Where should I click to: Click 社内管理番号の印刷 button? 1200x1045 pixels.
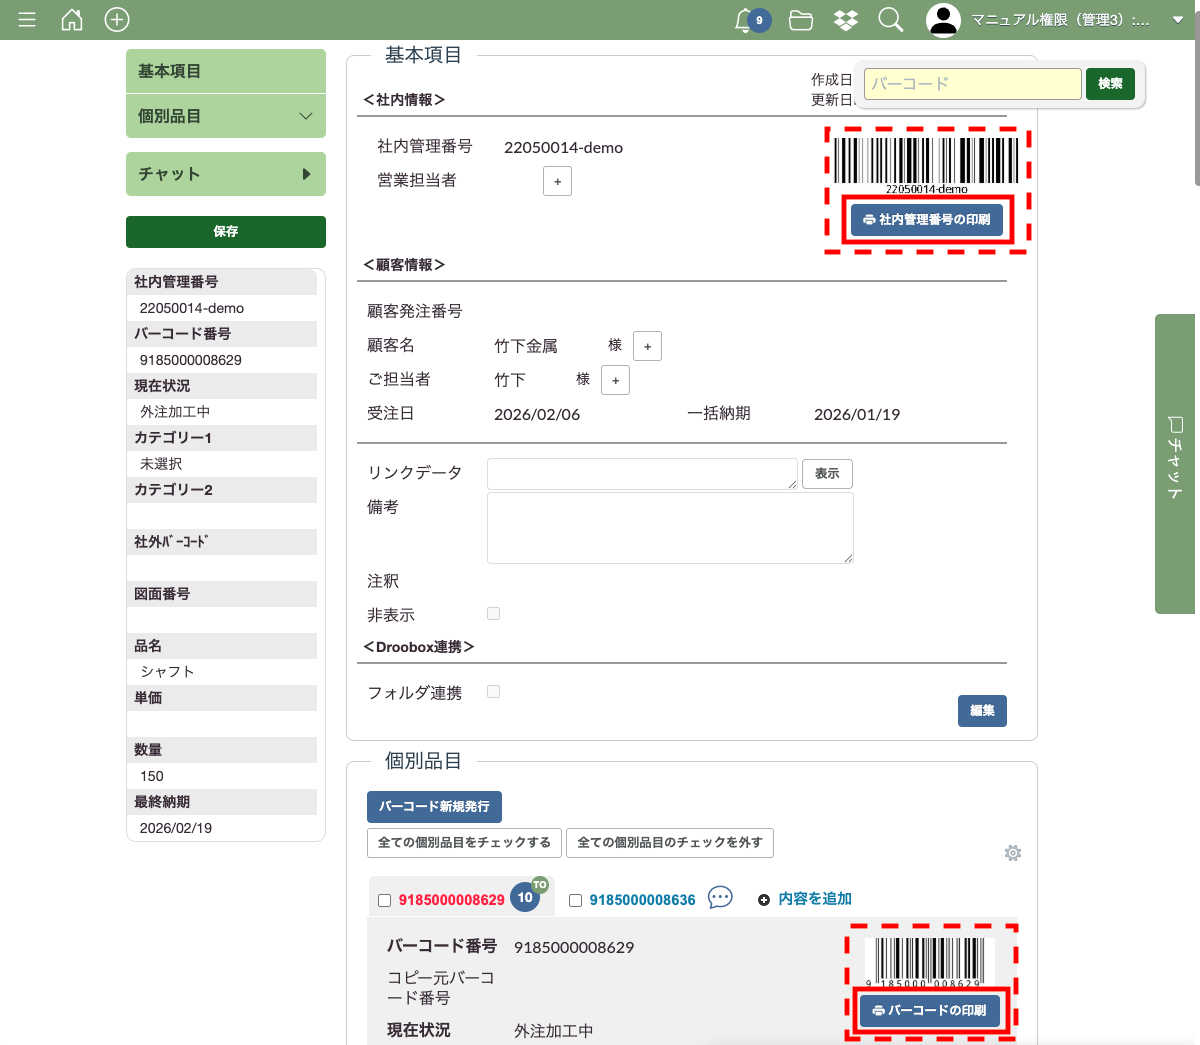(926, 219)
